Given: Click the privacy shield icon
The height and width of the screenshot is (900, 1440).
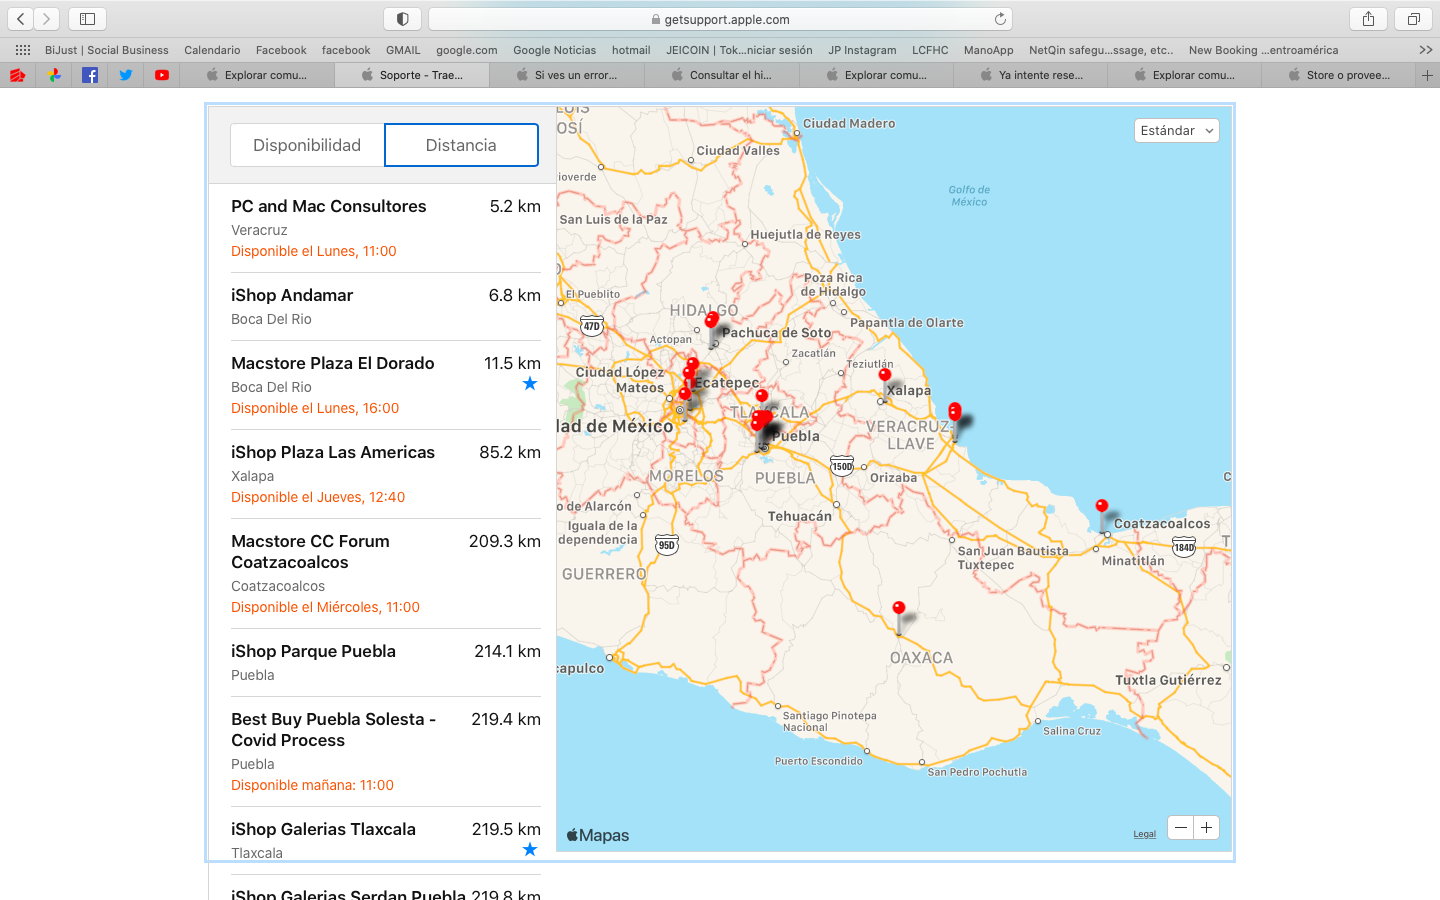Looking at the screenshot, I should click(x=402, y=19).
